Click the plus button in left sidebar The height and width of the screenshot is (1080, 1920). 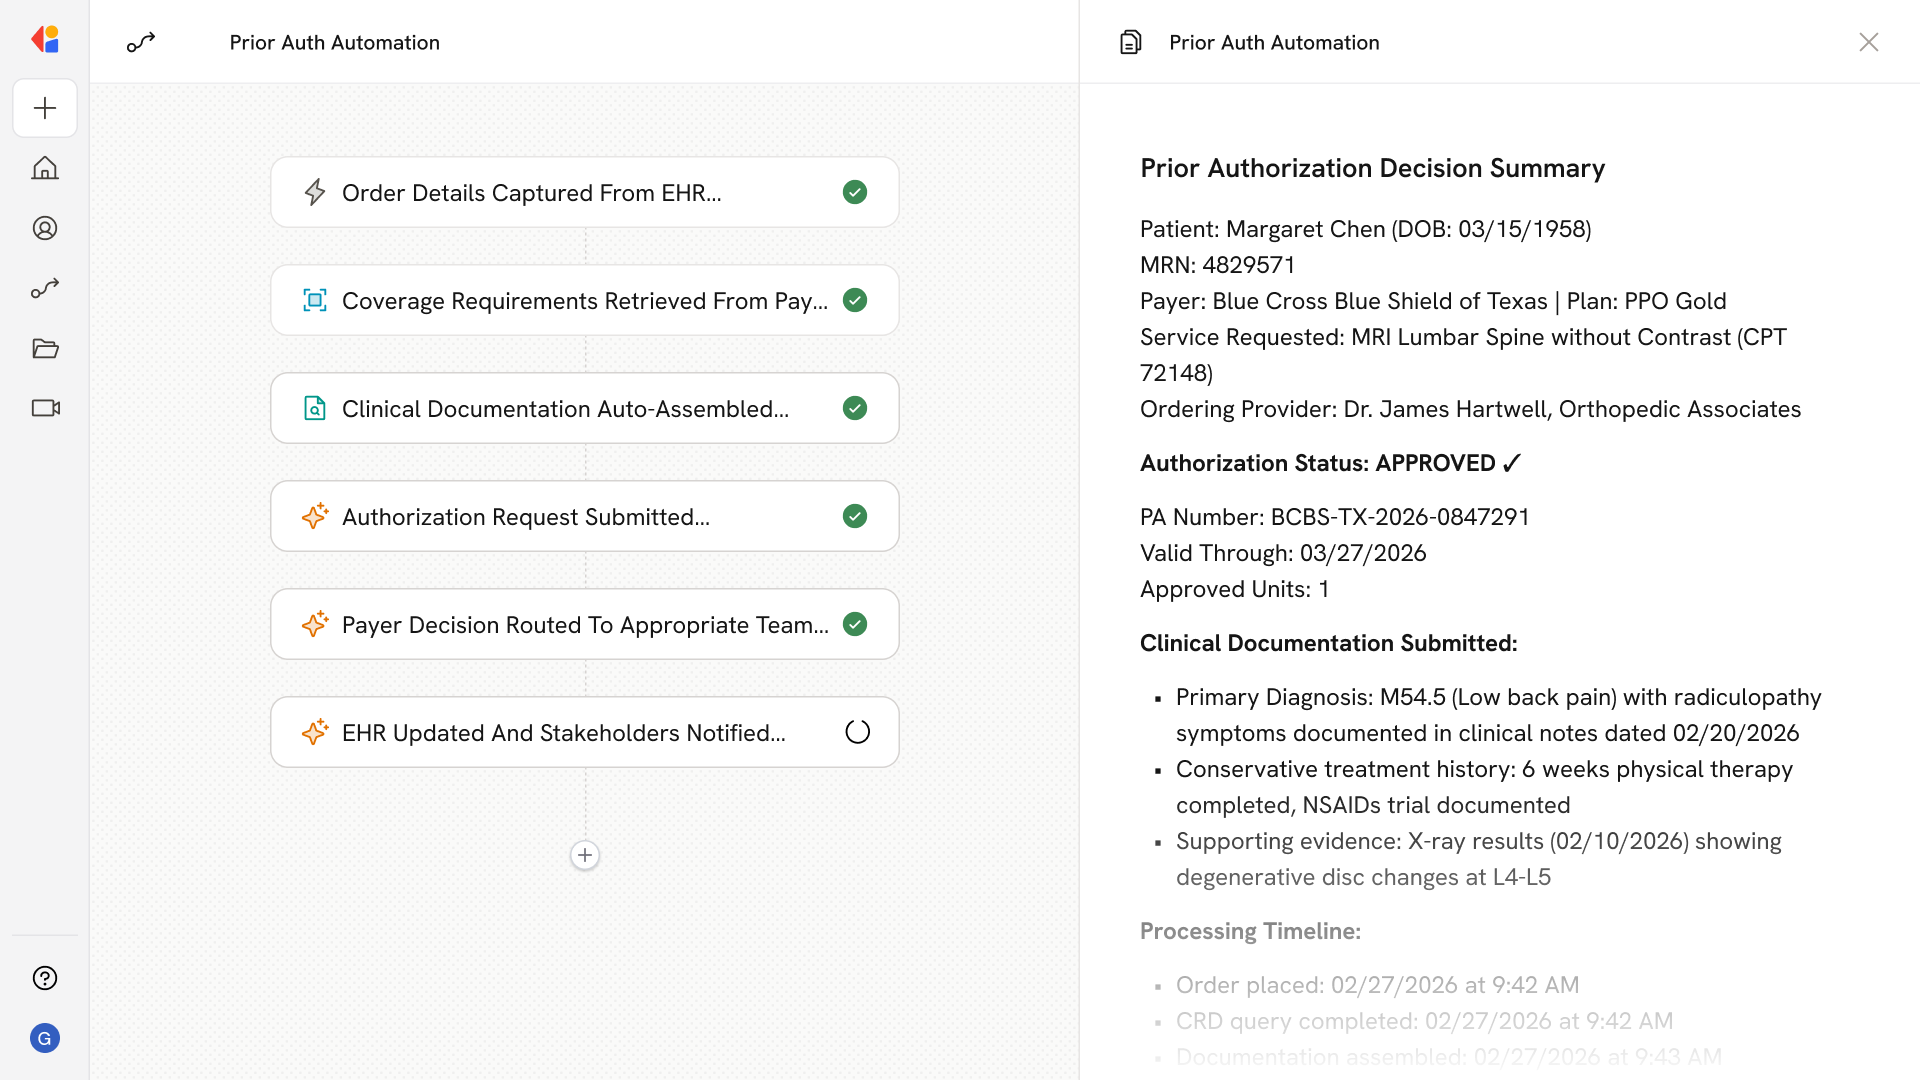[45, 108]
